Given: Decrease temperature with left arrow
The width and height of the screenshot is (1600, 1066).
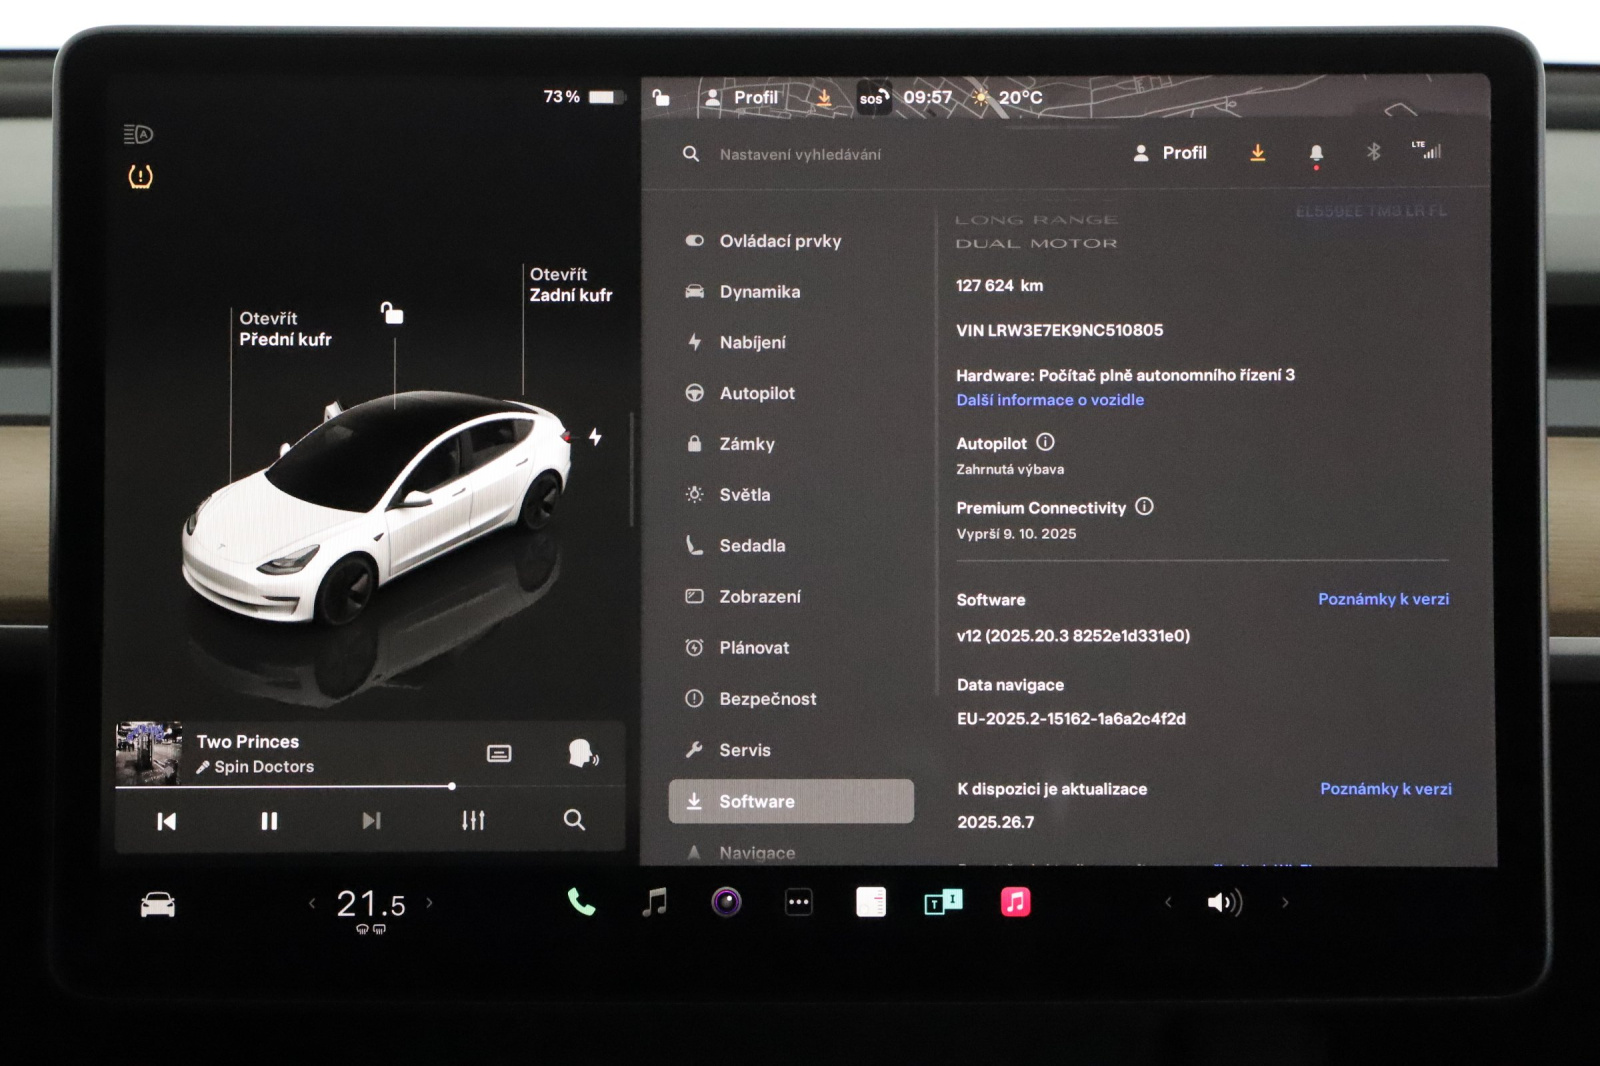Looking at the screenshot, I should pos(312,903).
